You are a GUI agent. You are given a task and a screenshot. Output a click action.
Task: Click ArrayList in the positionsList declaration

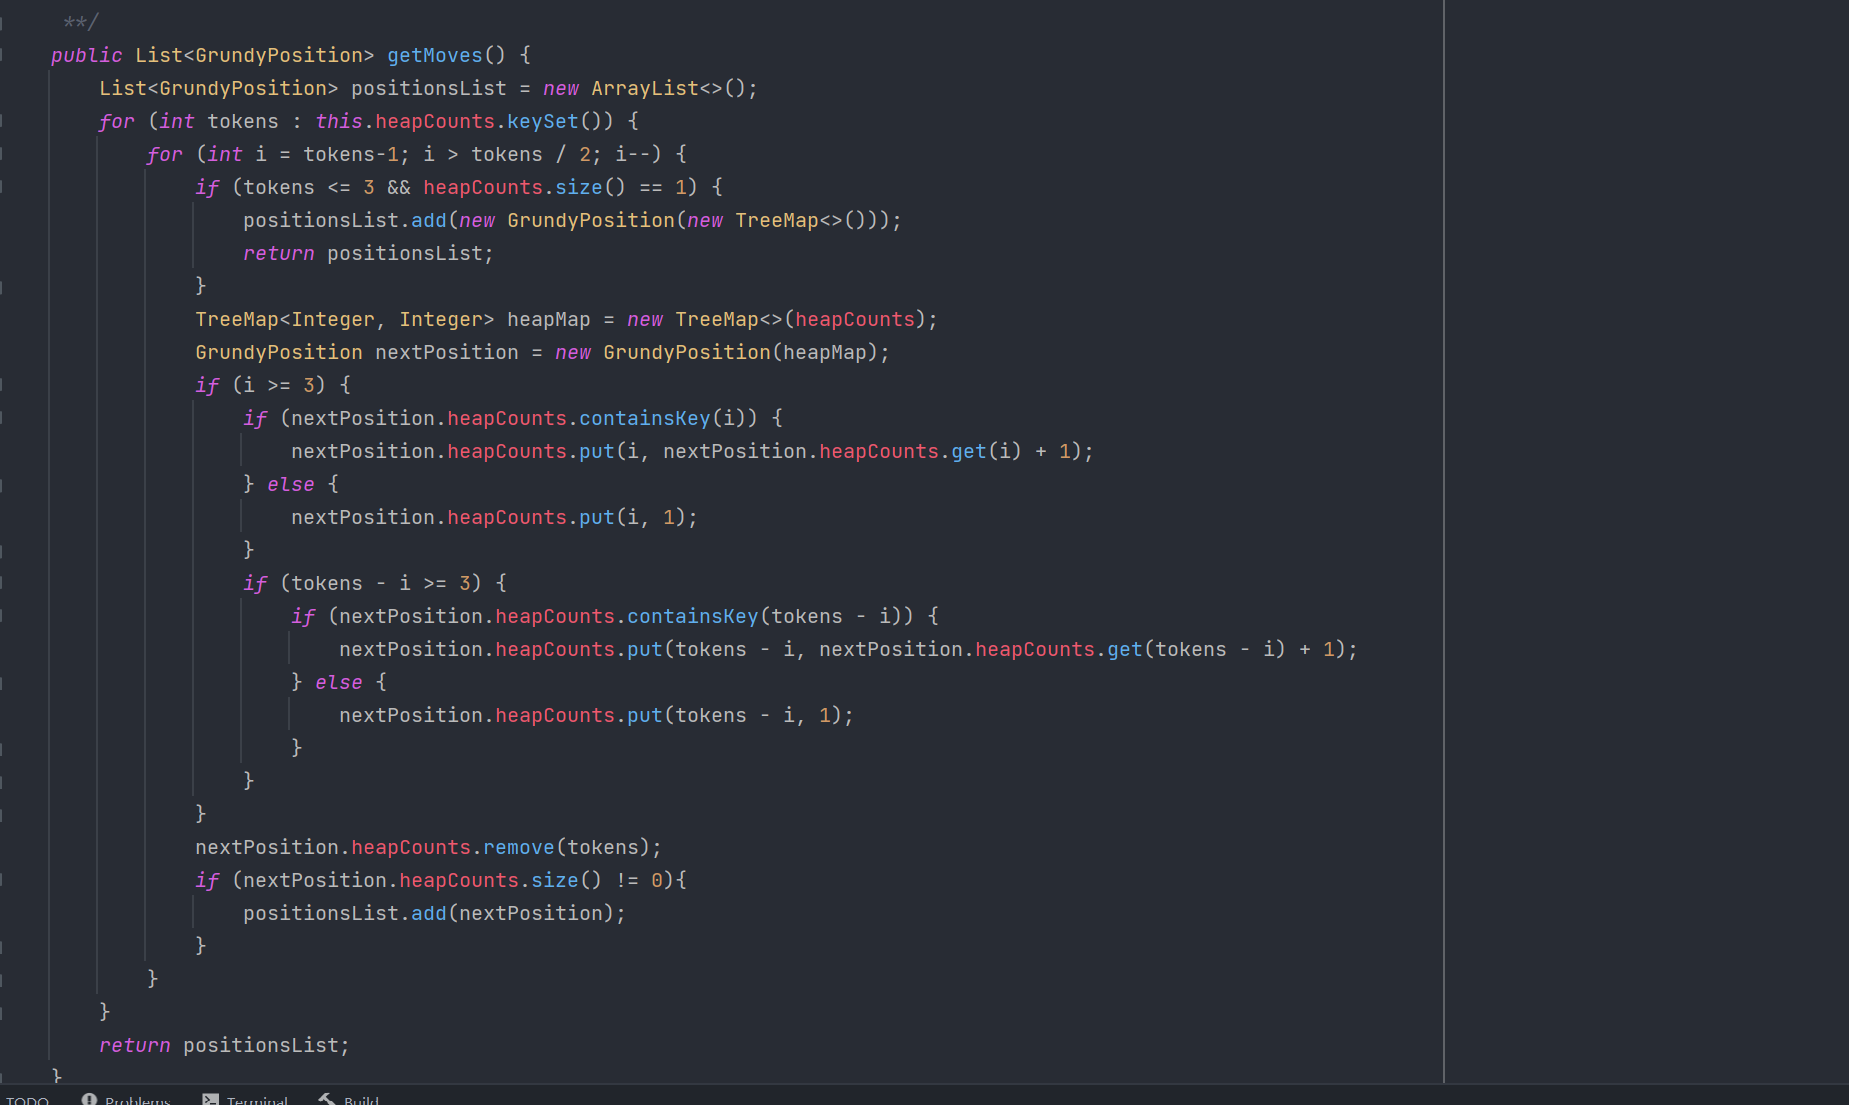tap(644, 88)
